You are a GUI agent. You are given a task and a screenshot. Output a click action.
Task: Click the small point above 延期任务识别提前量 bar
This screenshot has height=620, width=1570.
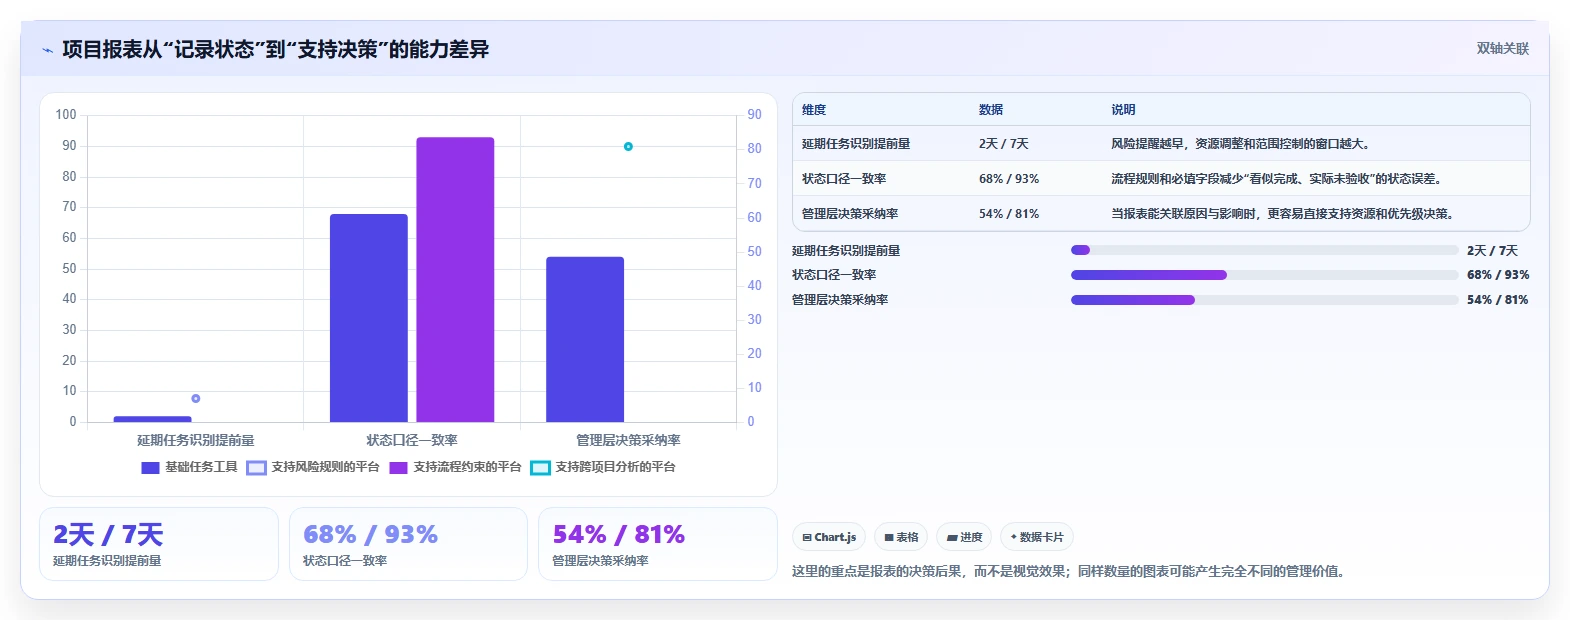click(196, 399)
